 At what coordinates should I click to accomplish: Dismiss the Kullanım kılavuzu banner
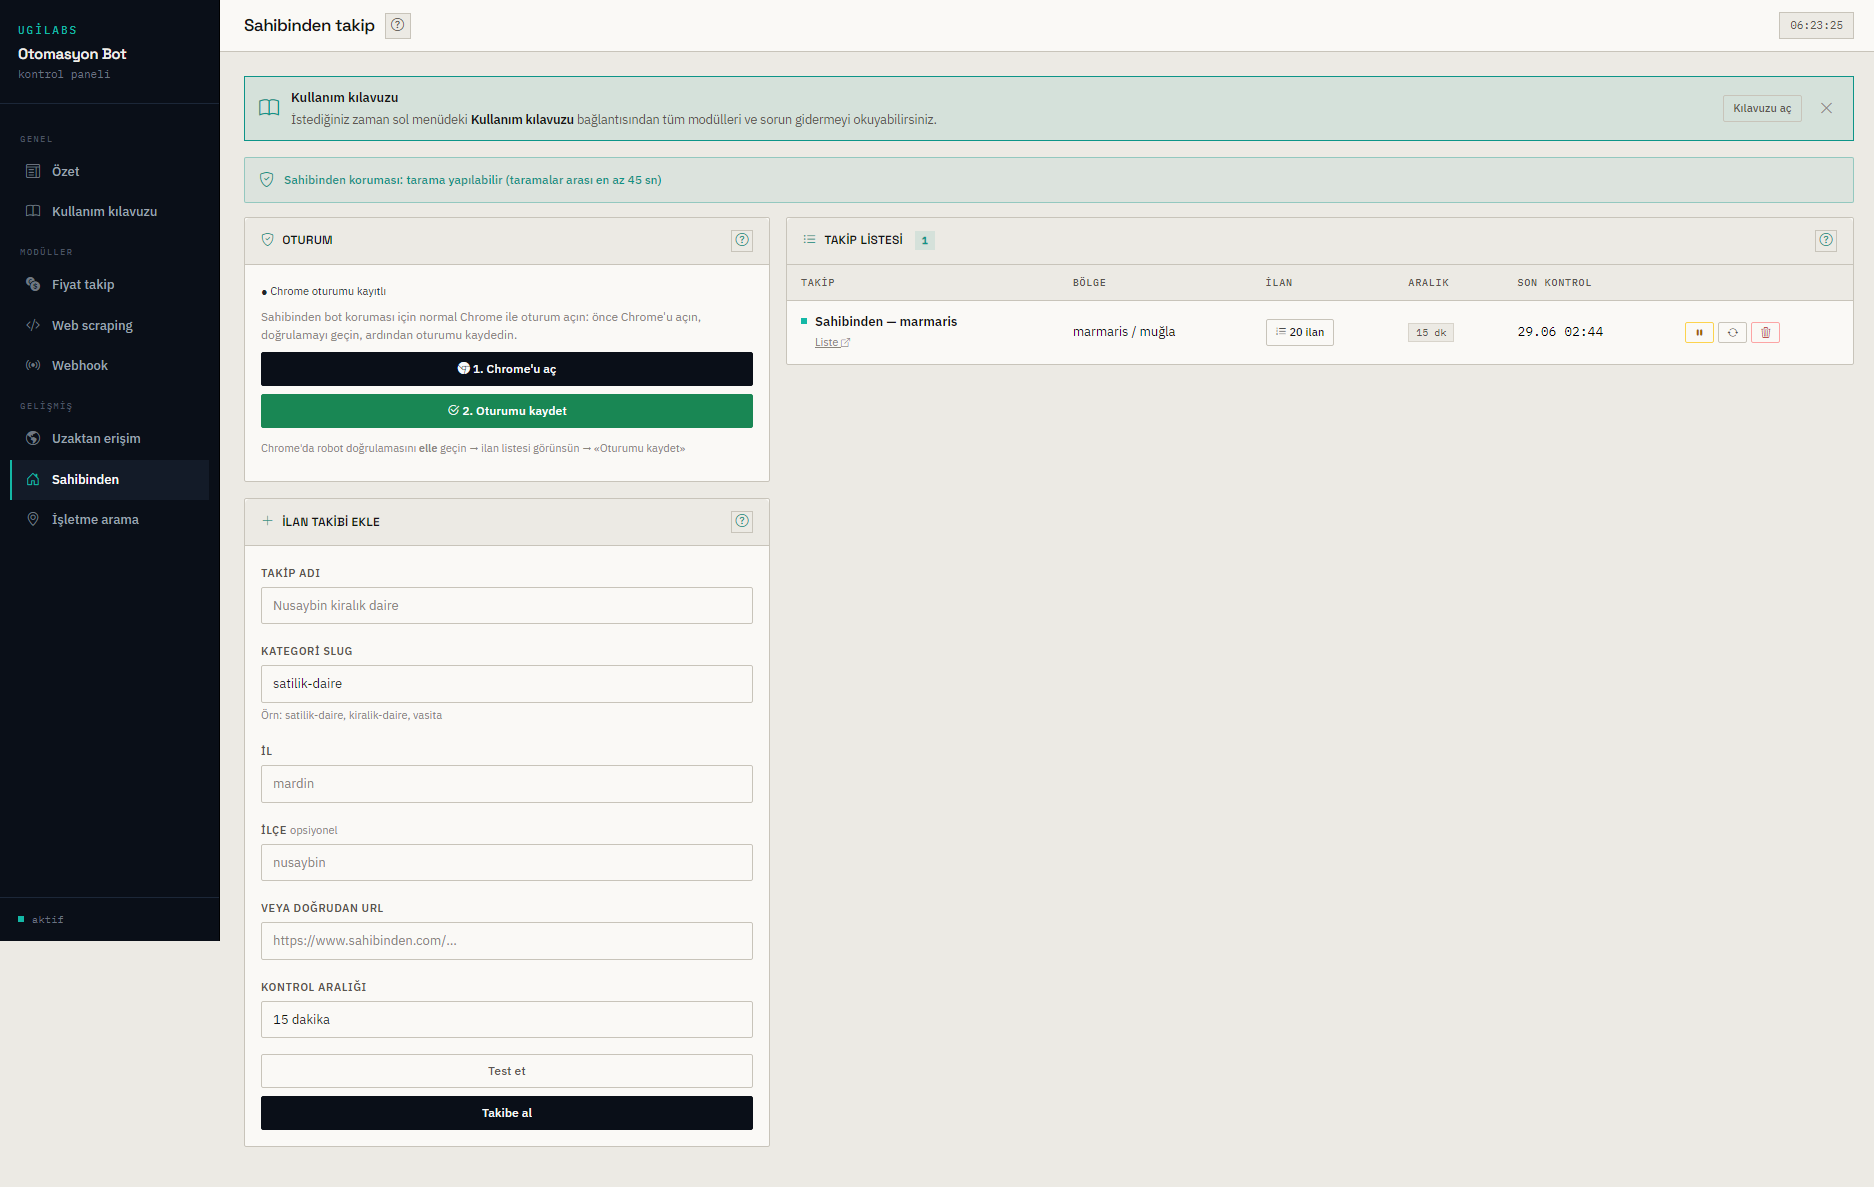(x=1826, y=108)
